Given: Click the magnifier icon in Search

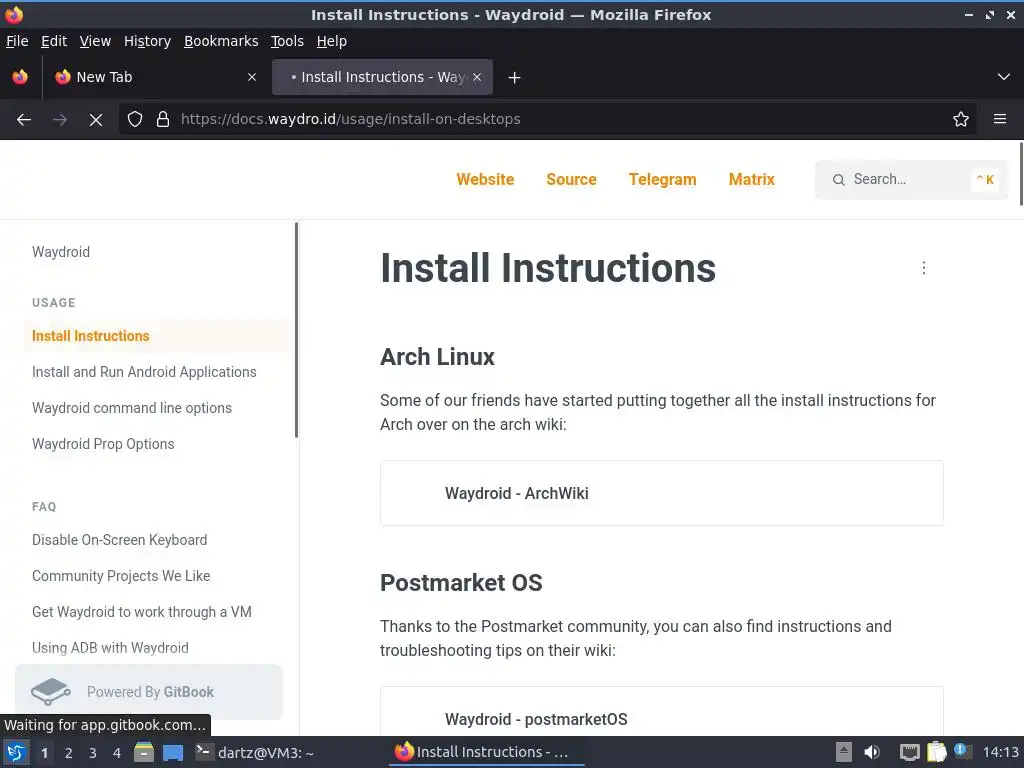Looking at the screenshot, I should 839,180.
